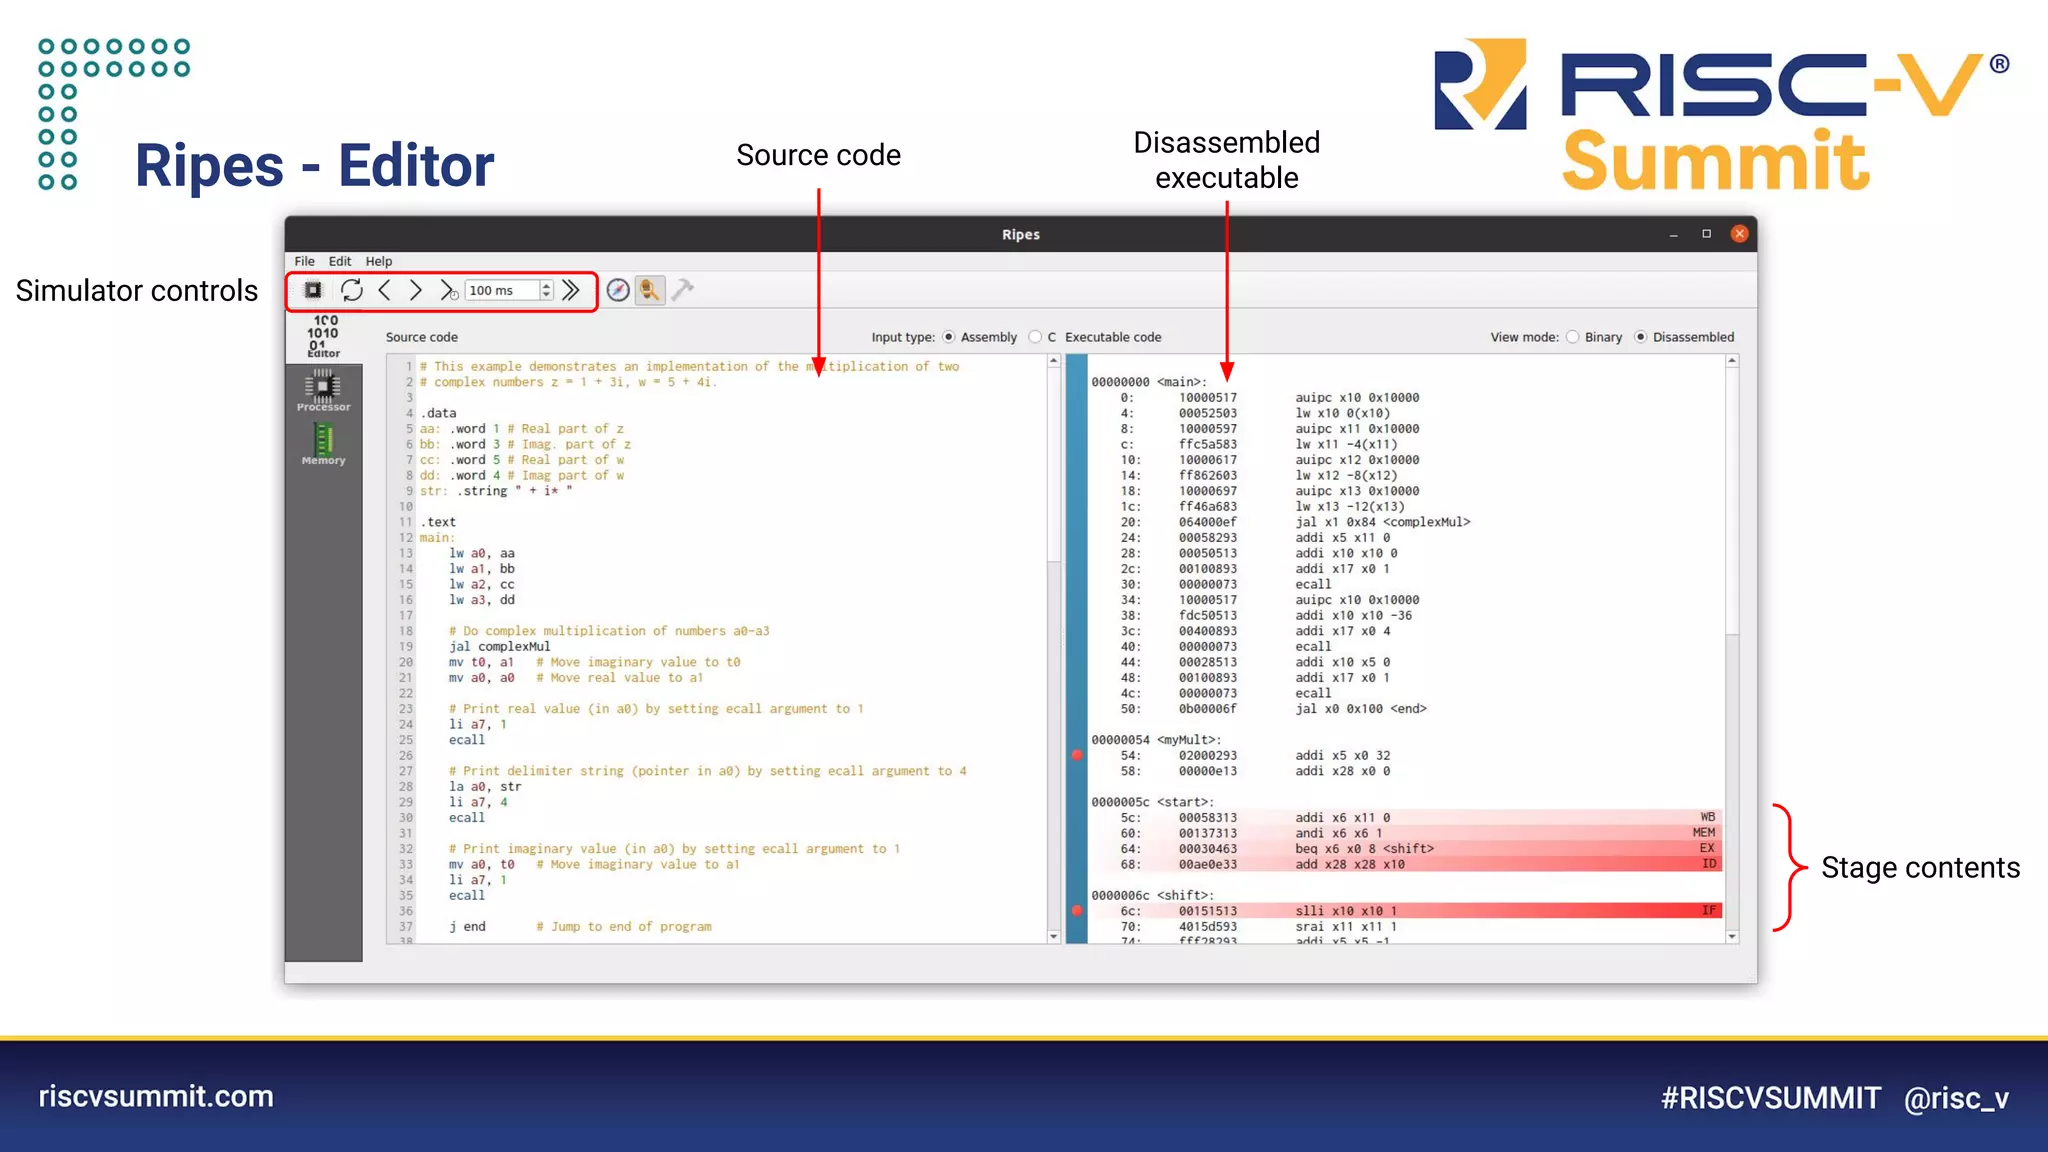This screenshot has width=2048, height=1152.
Task: Toggle the breakpoint at address 6c
Action: point(1077,911)
